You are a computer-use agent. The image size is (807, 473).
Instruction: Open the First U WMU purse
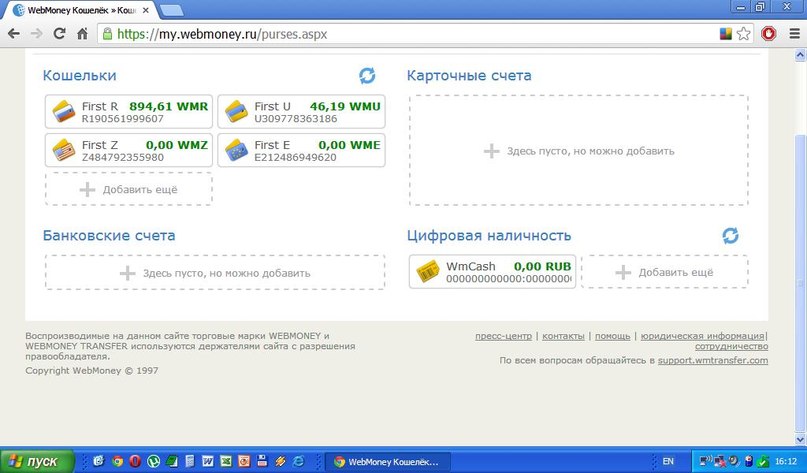click(x=301, y=112)
